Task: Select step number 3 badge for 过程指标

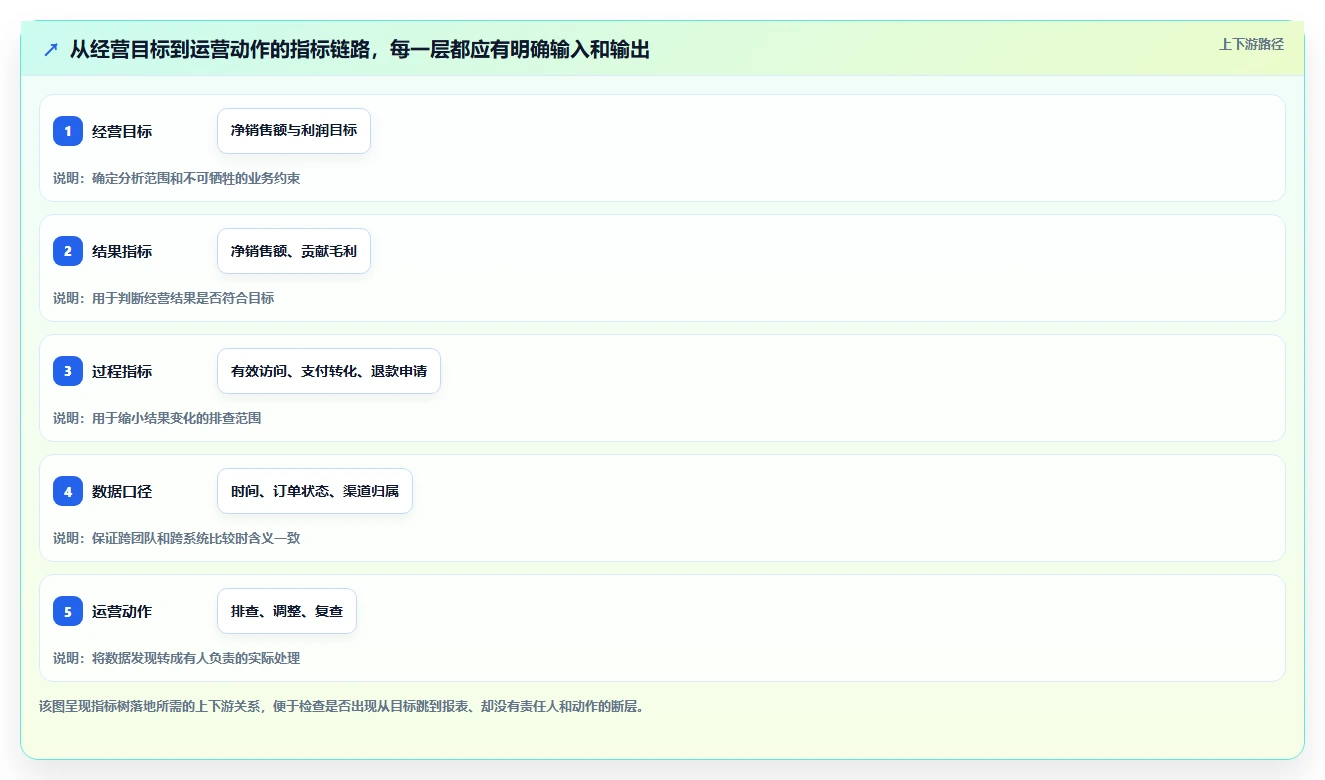Action: [x=68, y=371]
